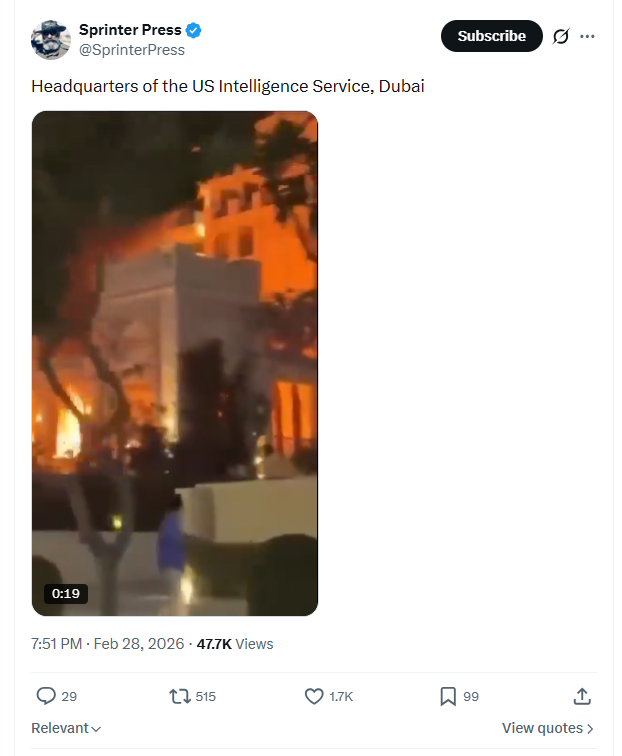Click the repost arrows icon
The image size is (622, 756).
[179, 696]
